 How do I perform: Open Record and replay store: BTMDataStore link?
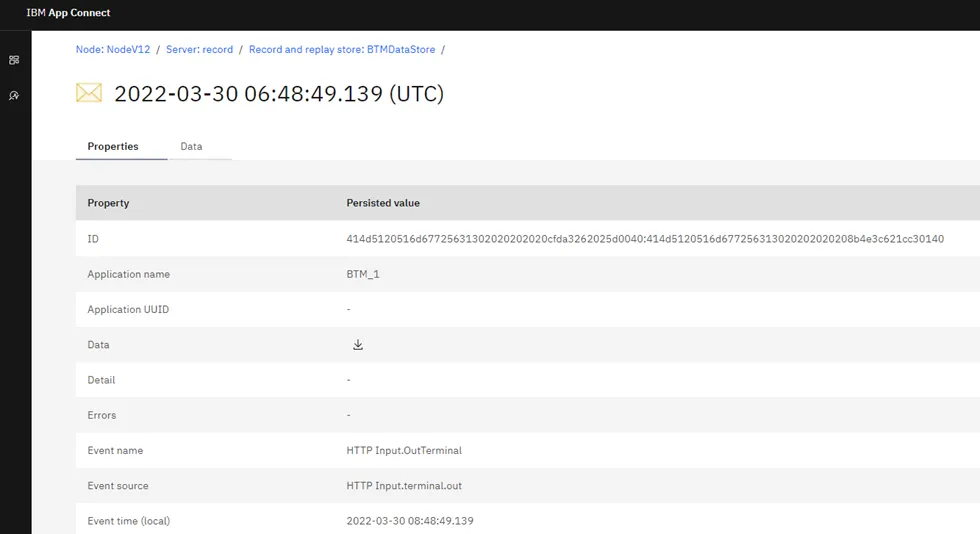pyautogui.click(x=342, y=49)
